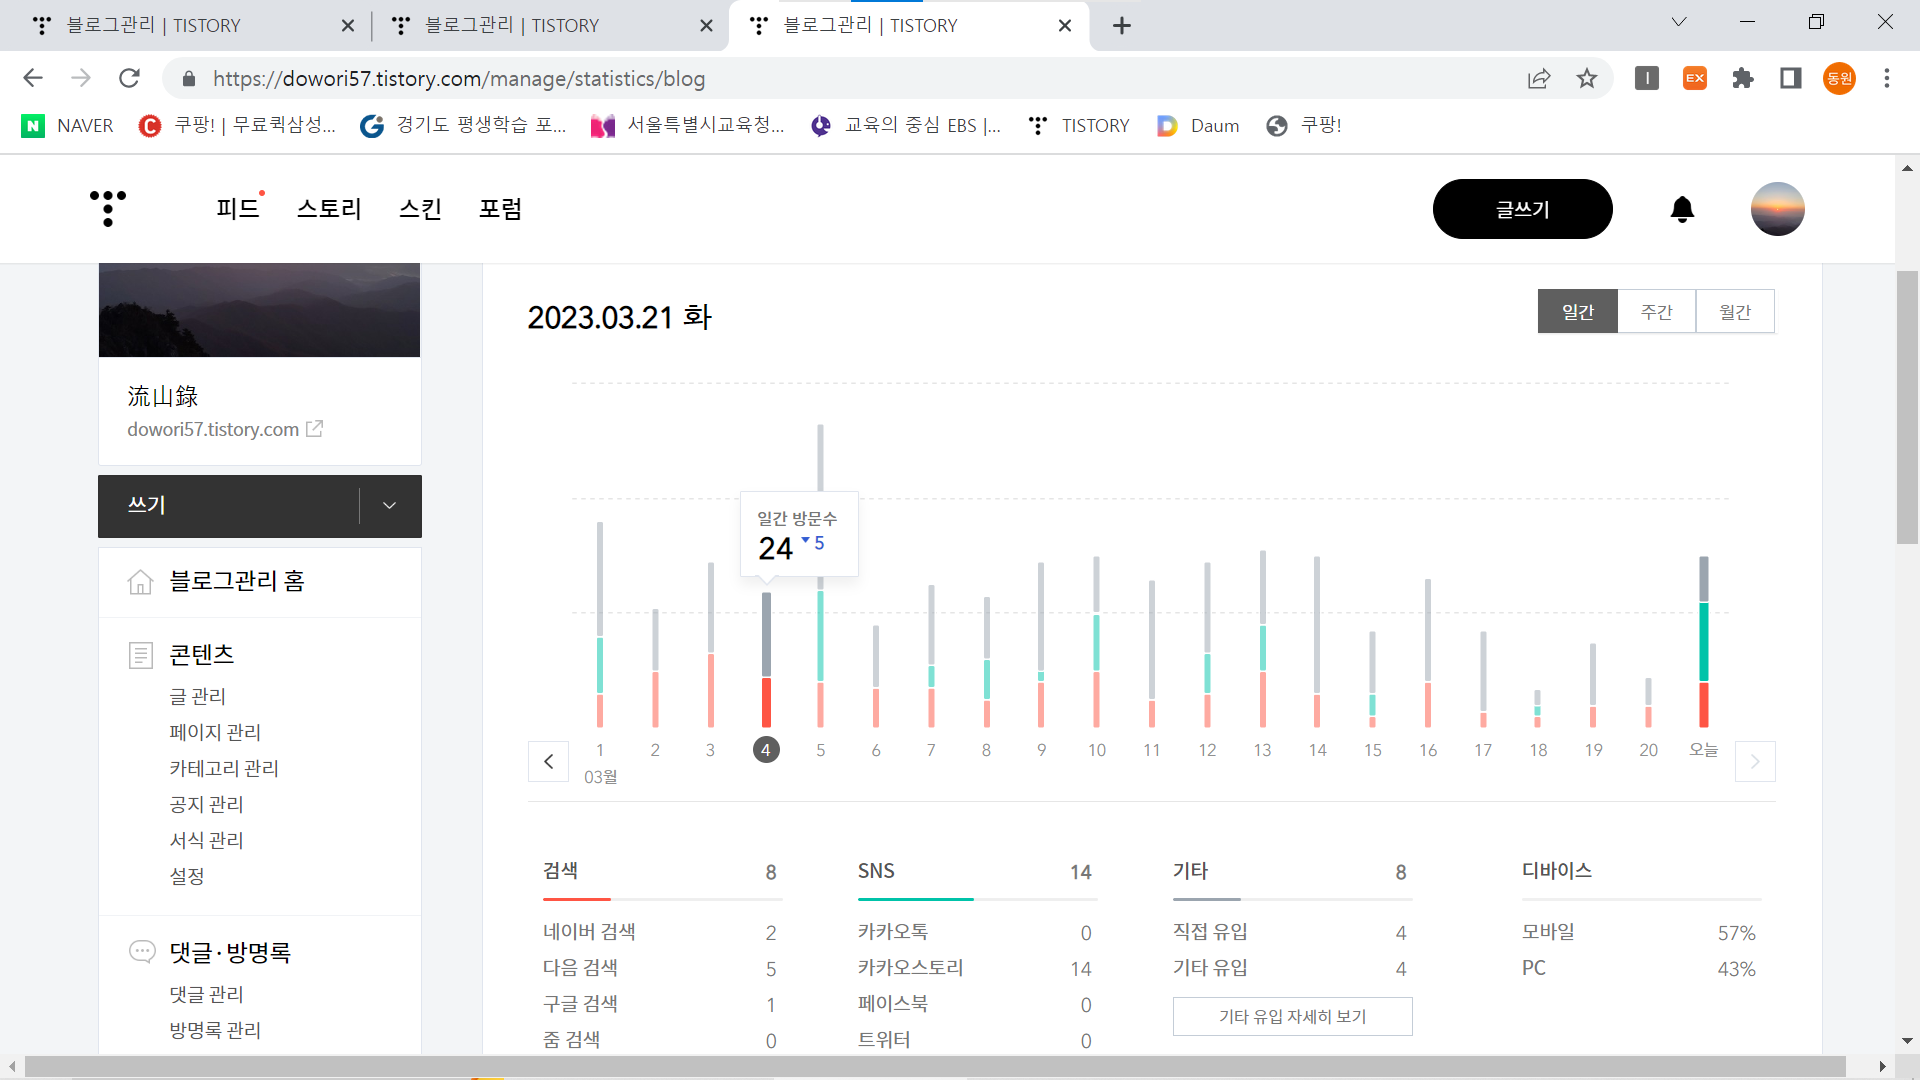Open the profile avatar menu
The image size is (1920, 1080).
point(1777,209)
